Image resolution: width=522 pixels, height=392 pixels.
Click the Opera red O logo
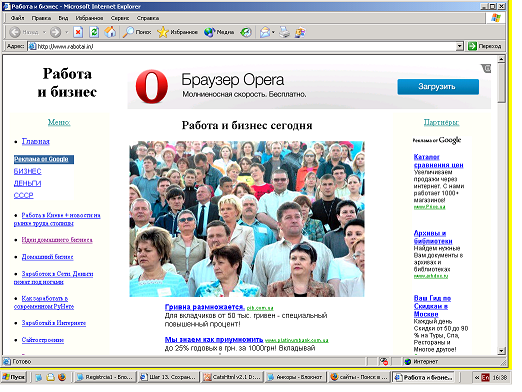(x=152, y=87)
